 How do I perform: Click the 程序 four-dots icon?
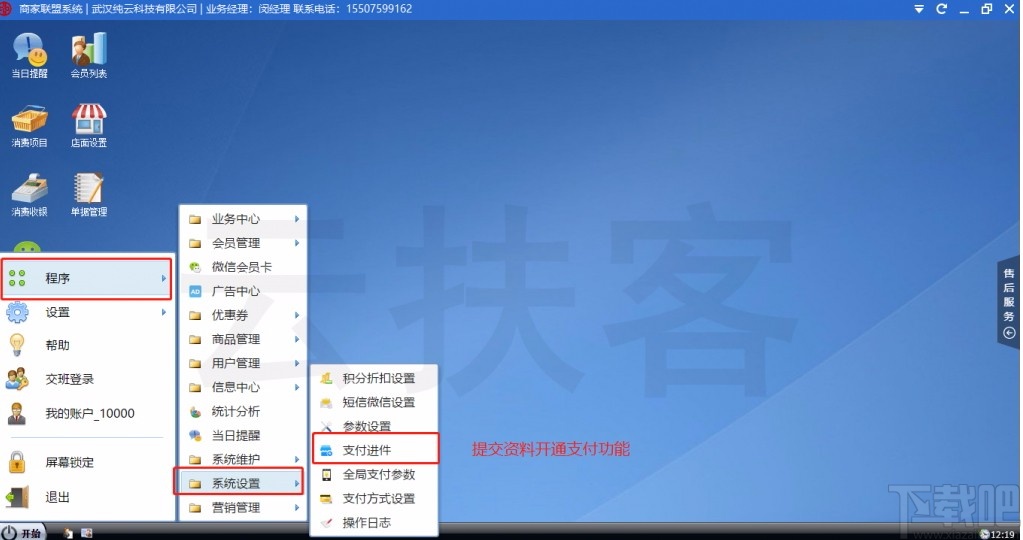coord(17,278)
